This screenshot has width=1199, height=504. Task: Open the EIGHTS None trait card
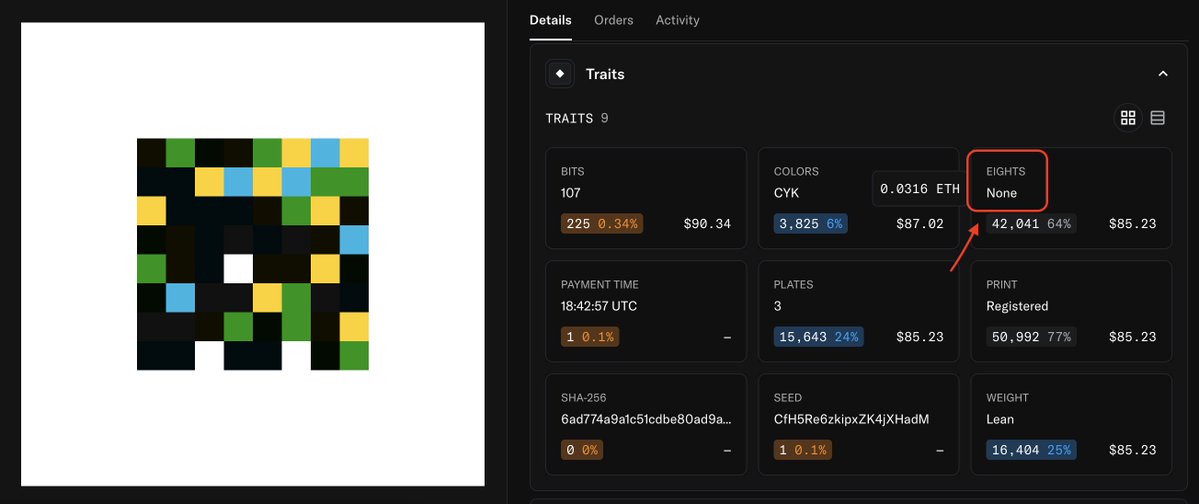click(x=1071, y=198)
